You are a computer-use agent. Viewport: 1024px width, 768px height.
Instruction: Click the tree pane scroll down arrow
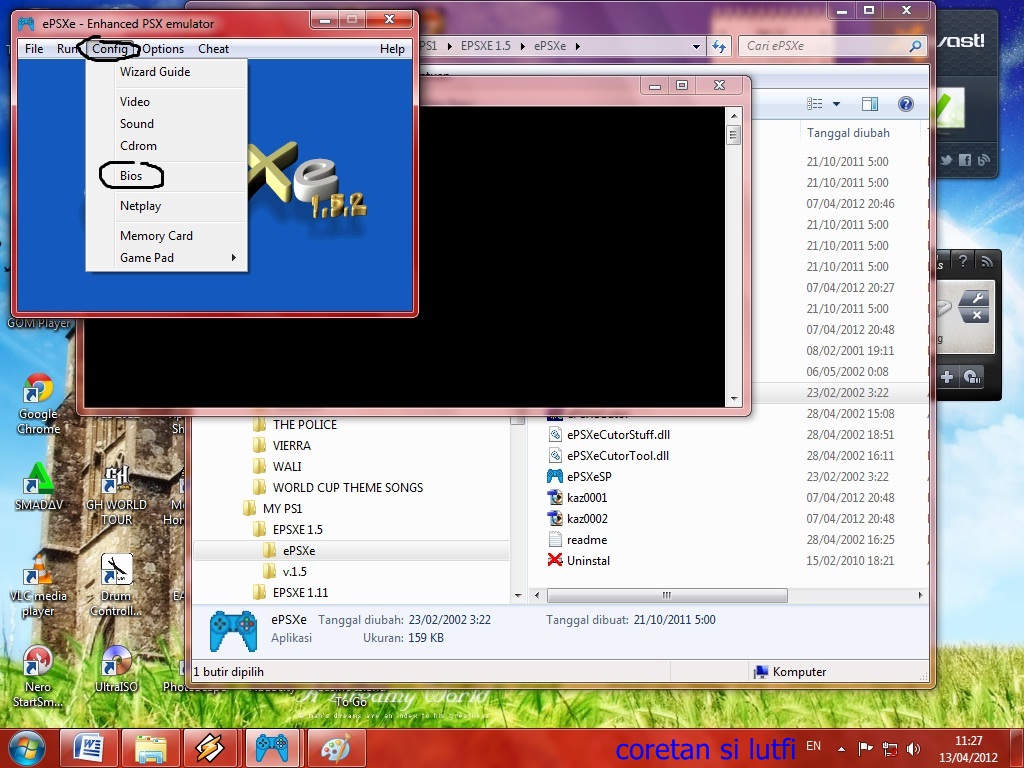click(518, 596)
